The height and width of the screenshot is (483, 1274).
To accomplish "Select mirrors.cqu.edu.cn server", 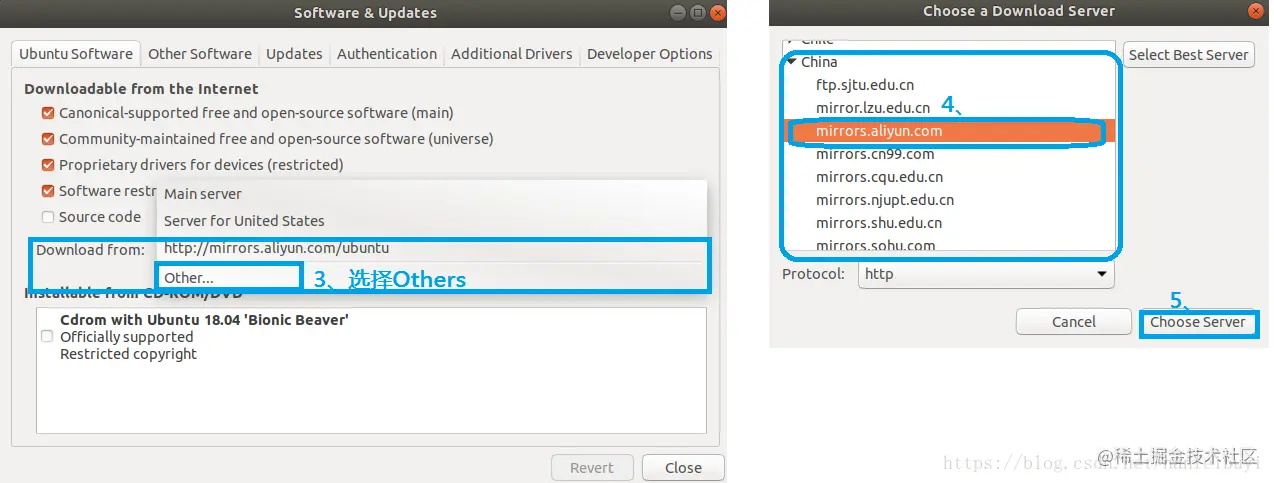I will [x=880, y=177].
